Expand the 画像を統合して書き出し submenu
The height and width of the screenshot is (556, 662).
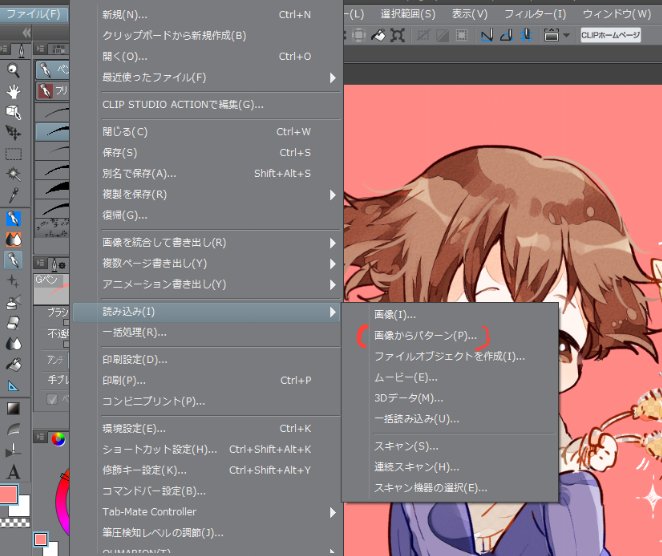(x=332, y=243)
